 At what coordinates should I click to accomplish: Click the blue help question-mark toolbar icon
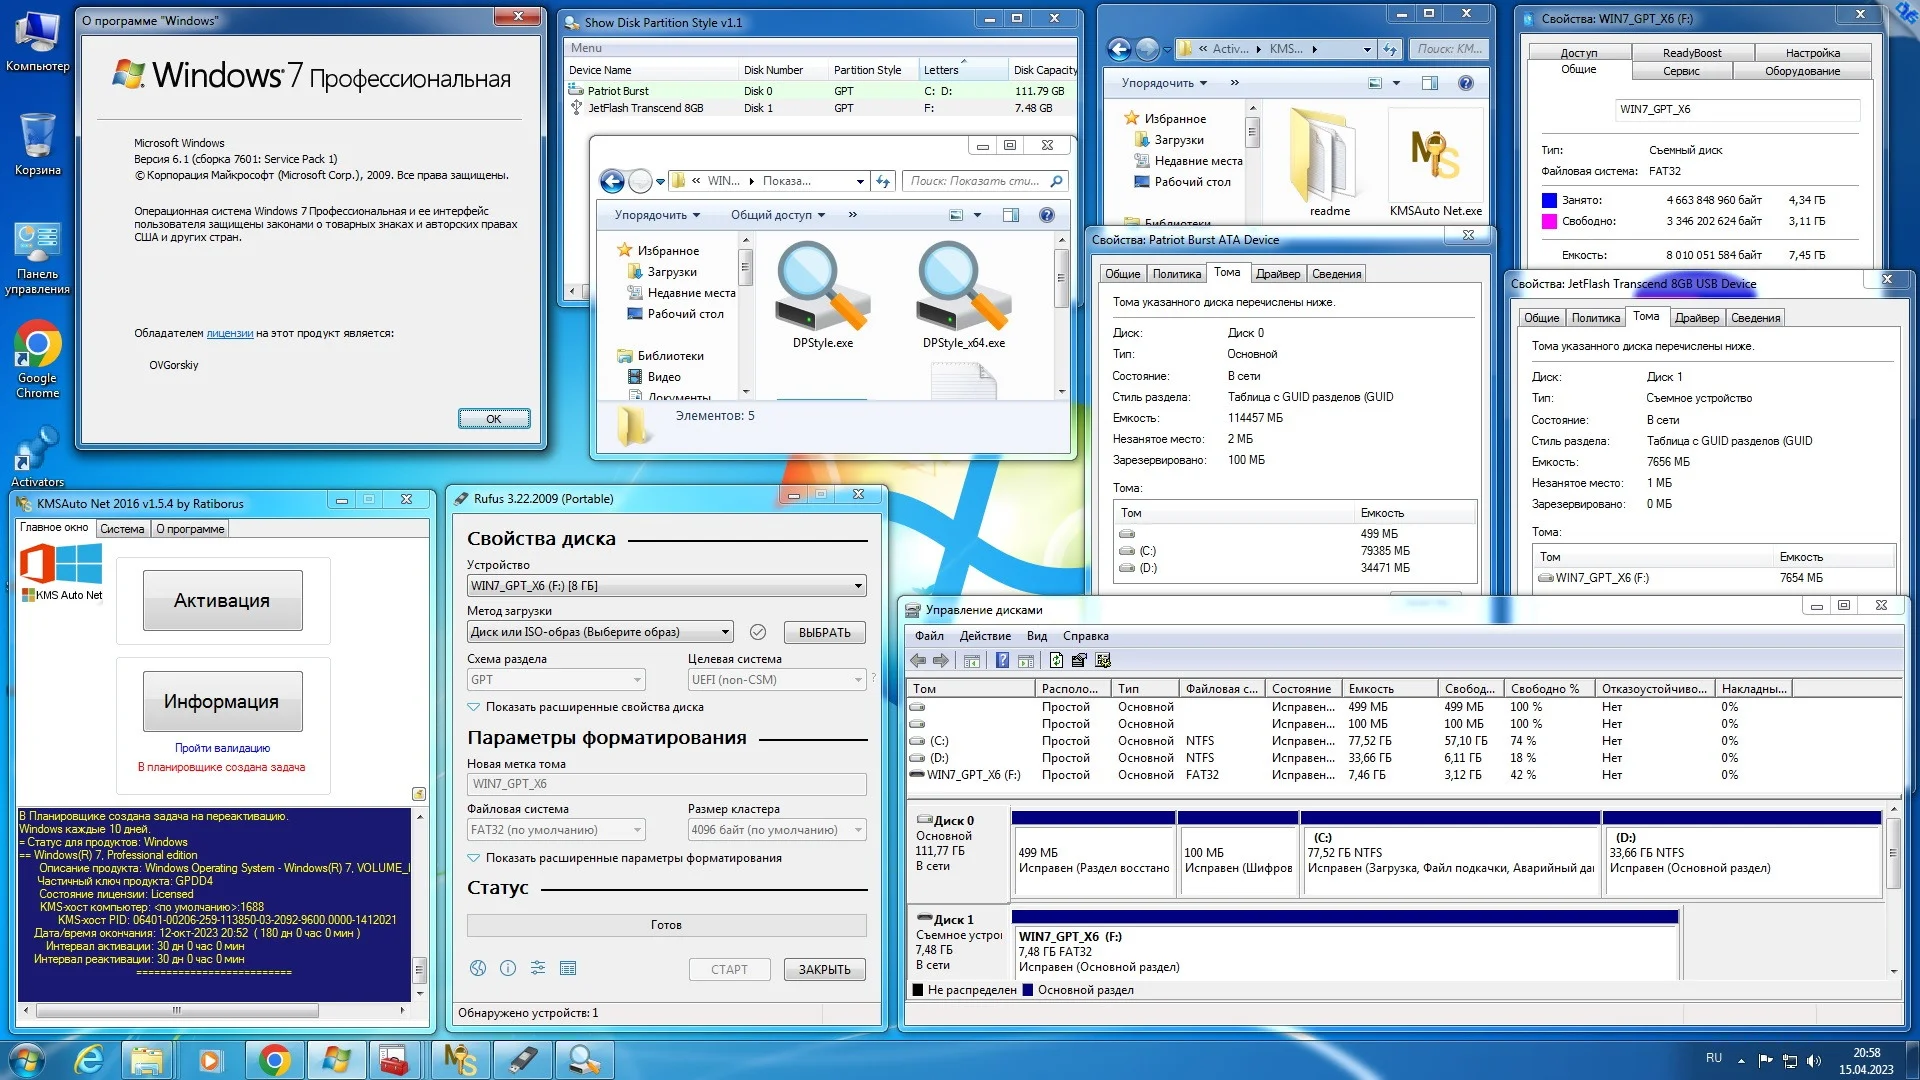(1002, 660)
